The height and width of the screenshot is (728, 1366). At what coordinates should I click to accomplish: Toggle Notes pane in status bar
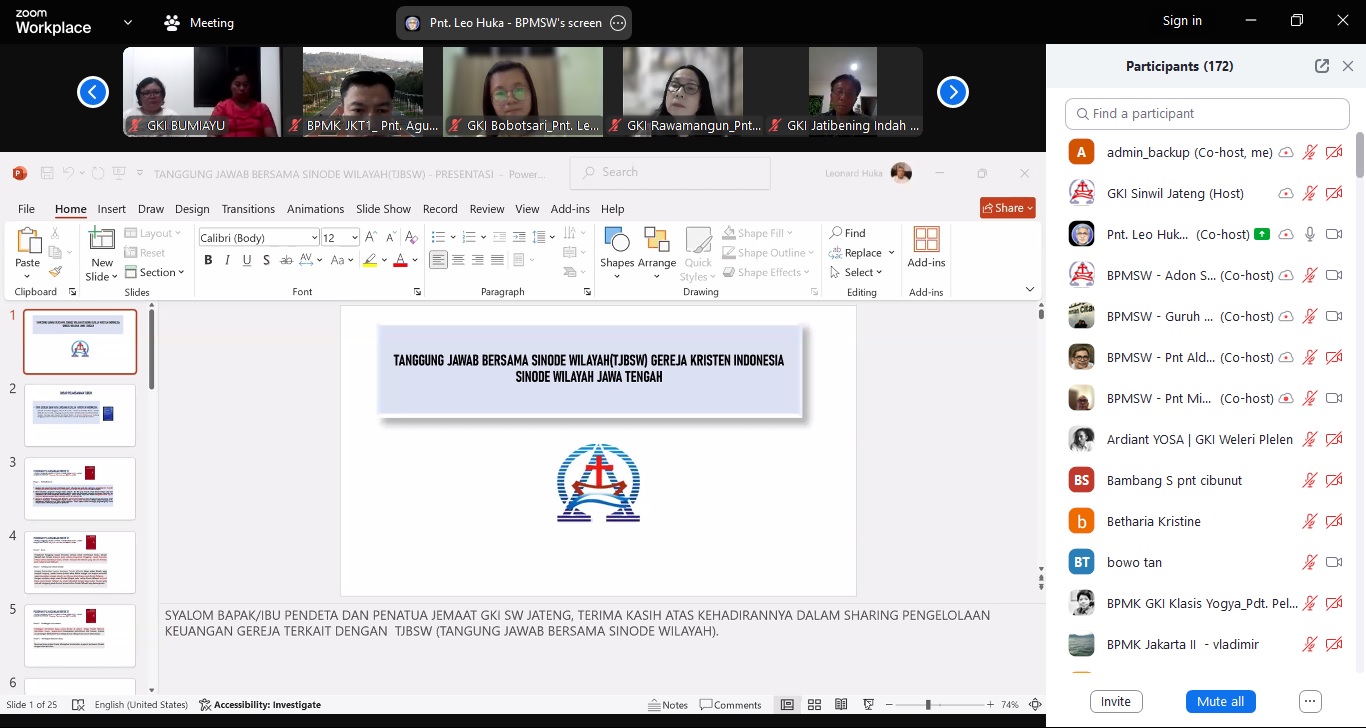coord(668,705)
